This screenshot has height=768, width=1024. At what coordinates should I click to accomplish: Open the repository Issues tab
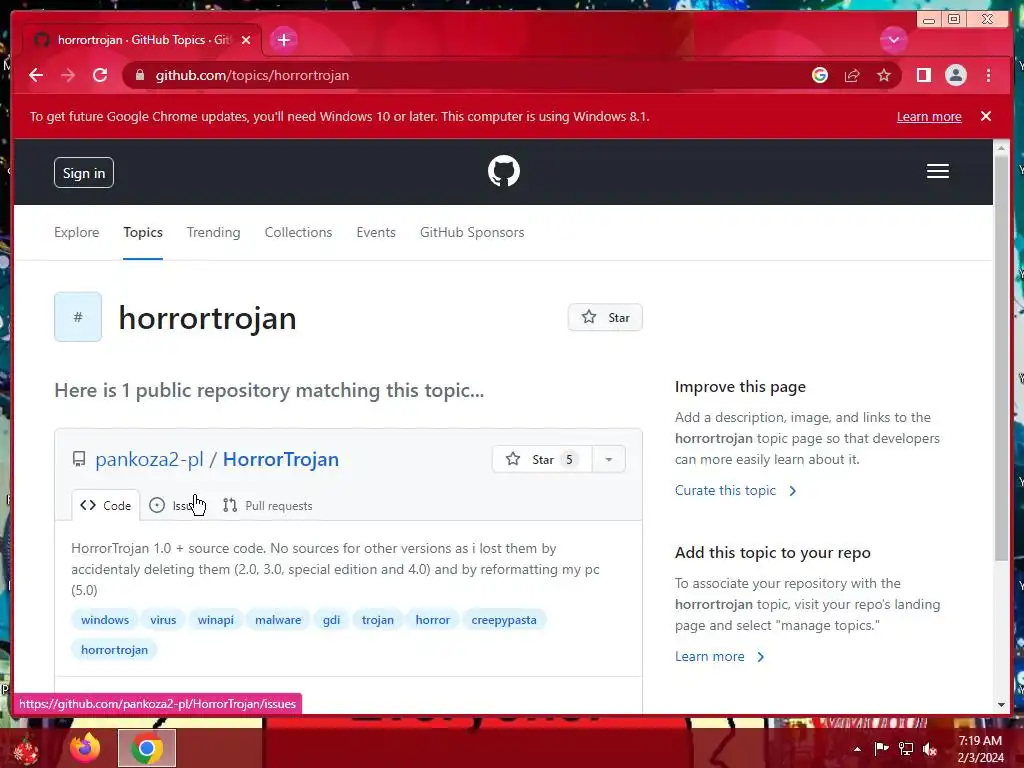pos(176,505)
